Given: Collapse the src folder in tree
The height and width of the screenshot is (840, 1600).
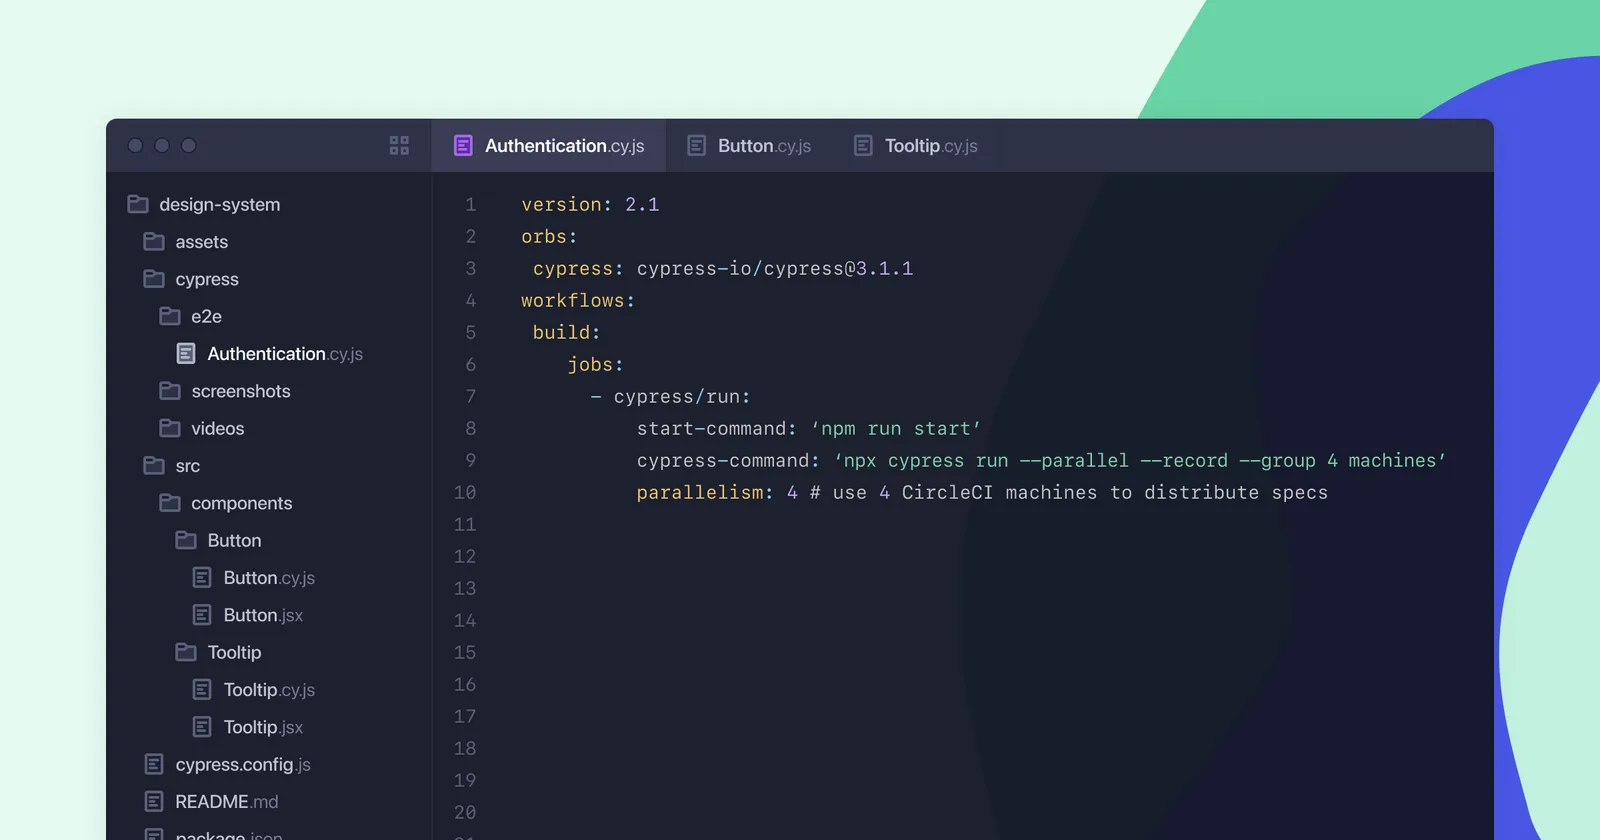Looking at the screenshot, I should click(x=187, y=466).
